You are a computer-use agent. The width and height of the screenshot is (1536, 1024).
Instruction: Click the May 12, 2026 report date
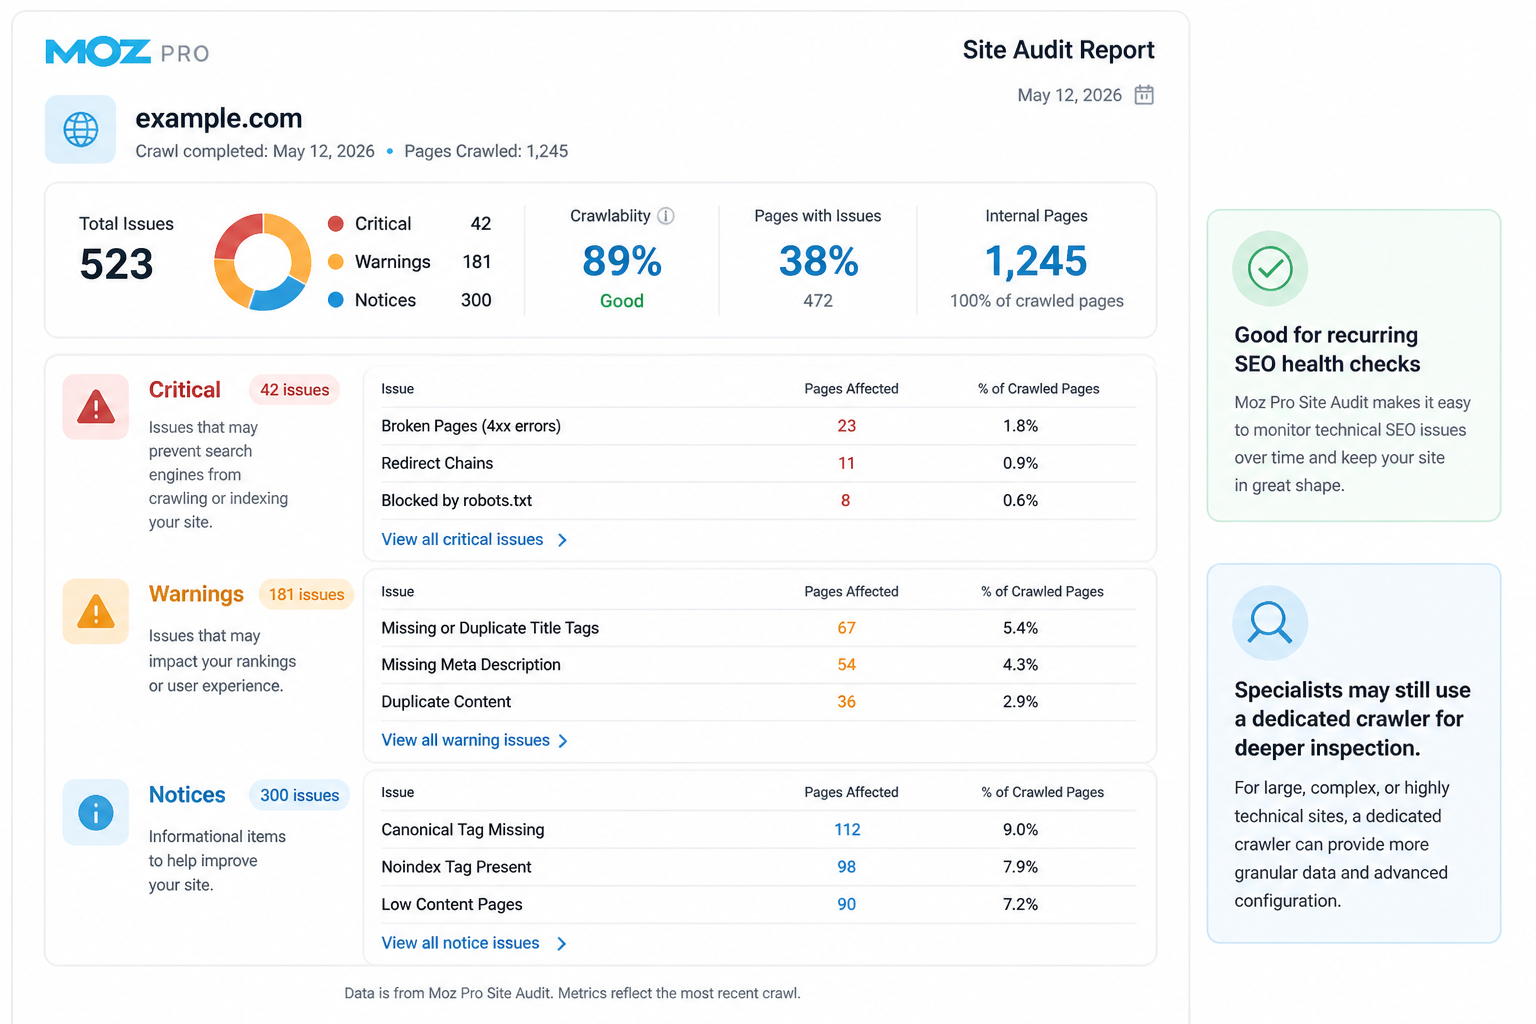1069,95
